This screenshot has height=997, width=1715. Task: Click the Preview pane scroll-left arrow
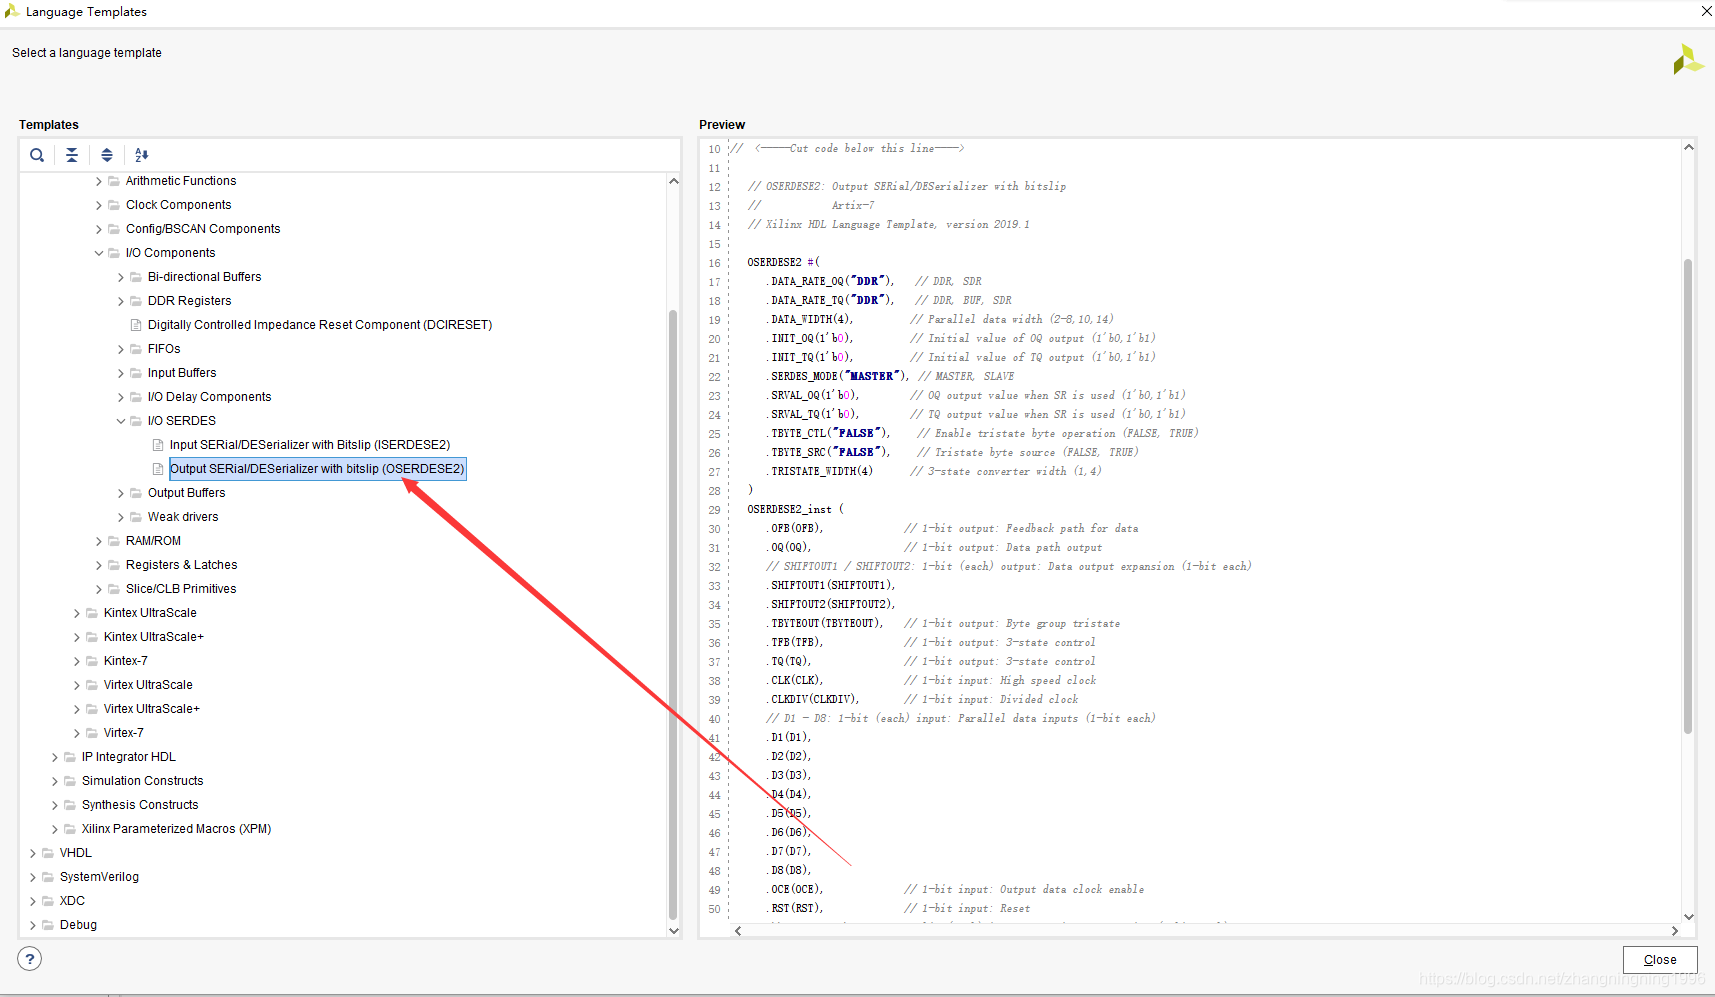(738, 931)
